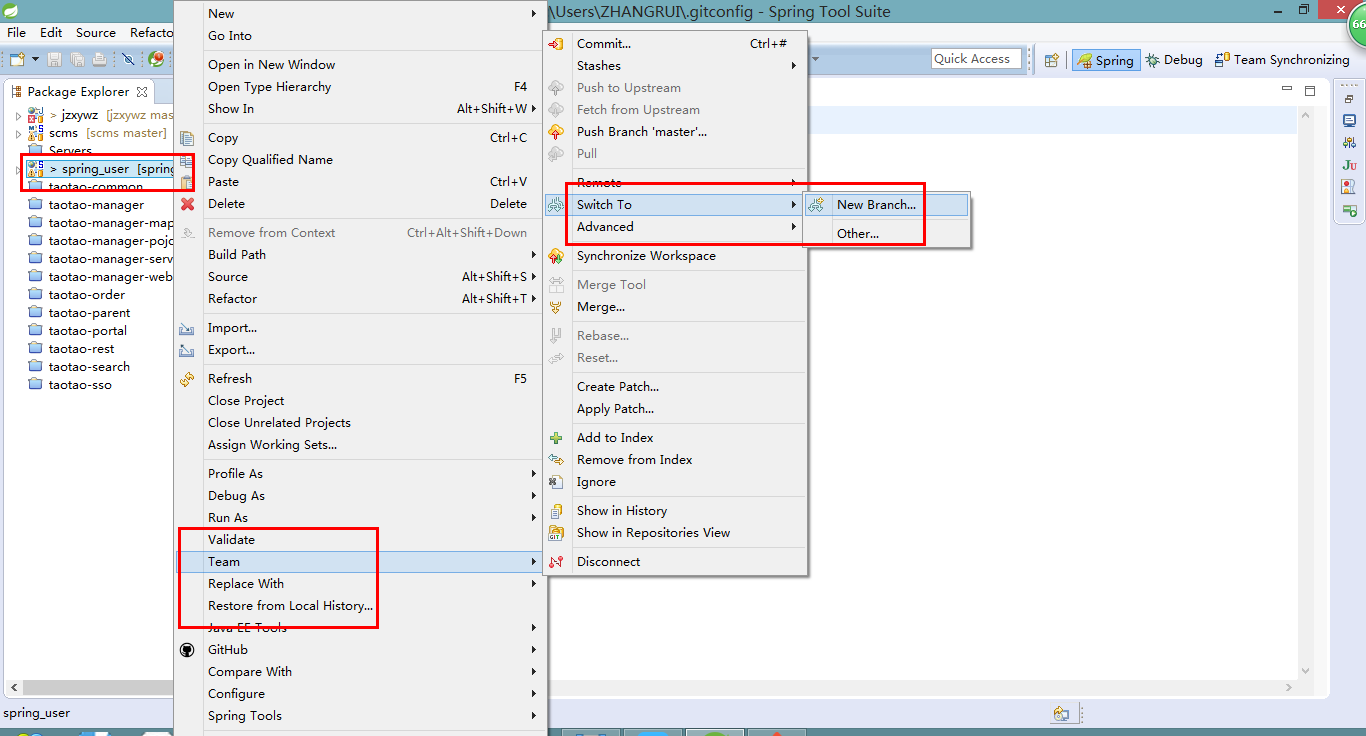Expand the Run As submenu

pos(534,518)
